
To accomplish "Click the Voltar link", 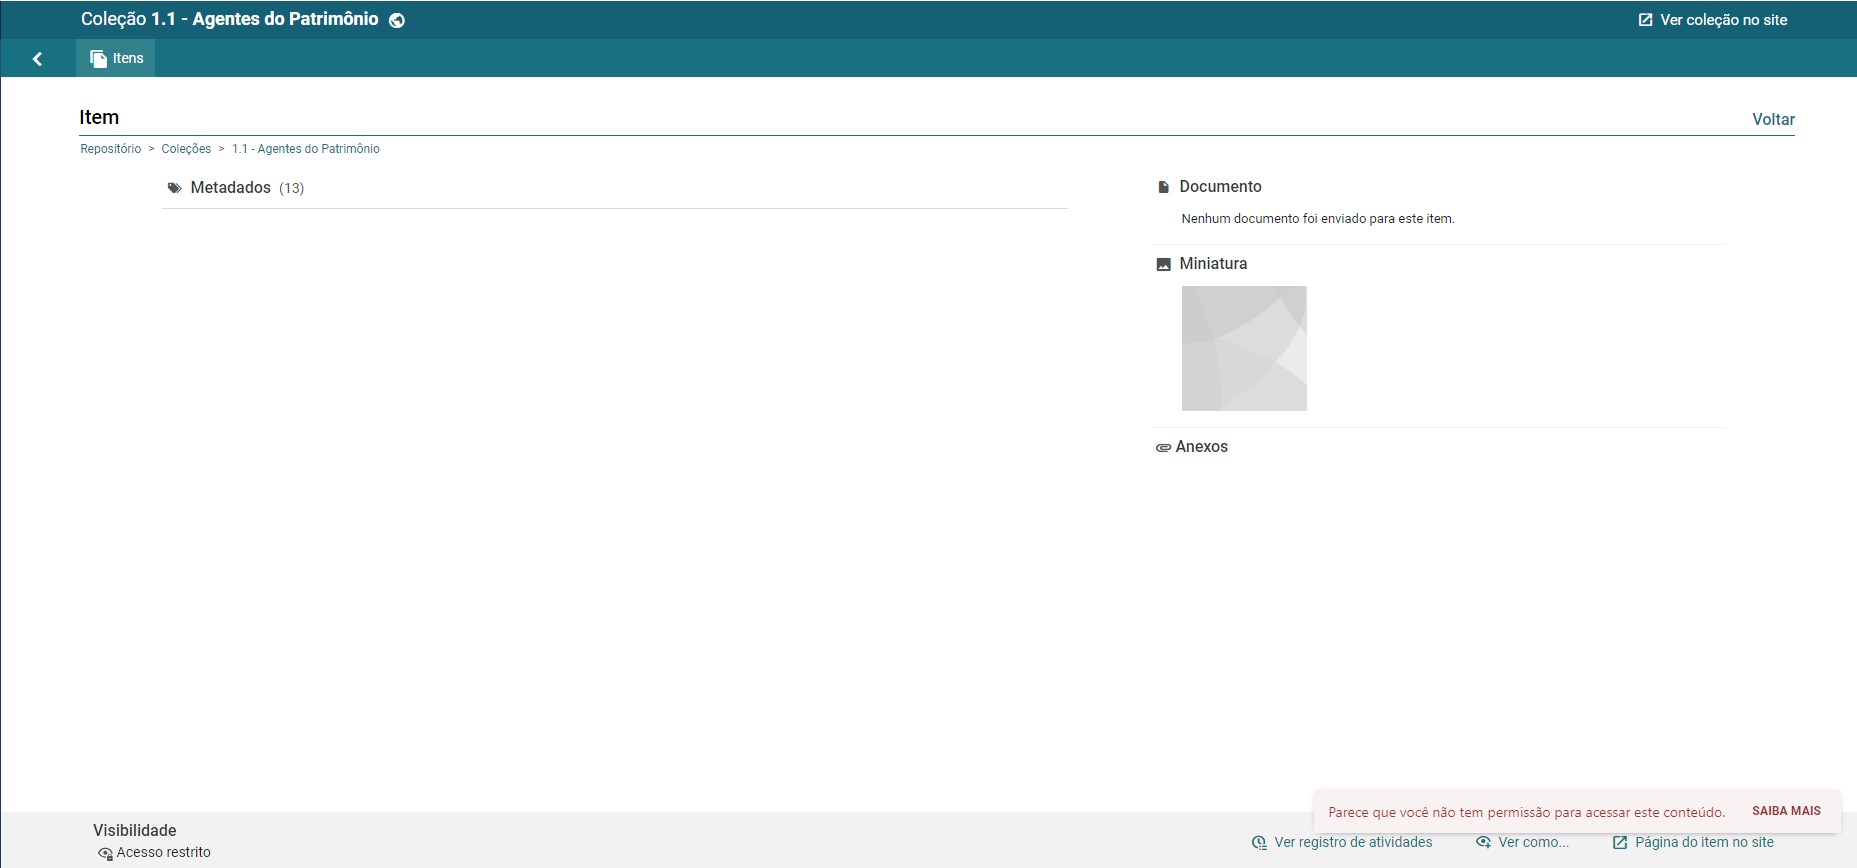I will point(1773,119).
